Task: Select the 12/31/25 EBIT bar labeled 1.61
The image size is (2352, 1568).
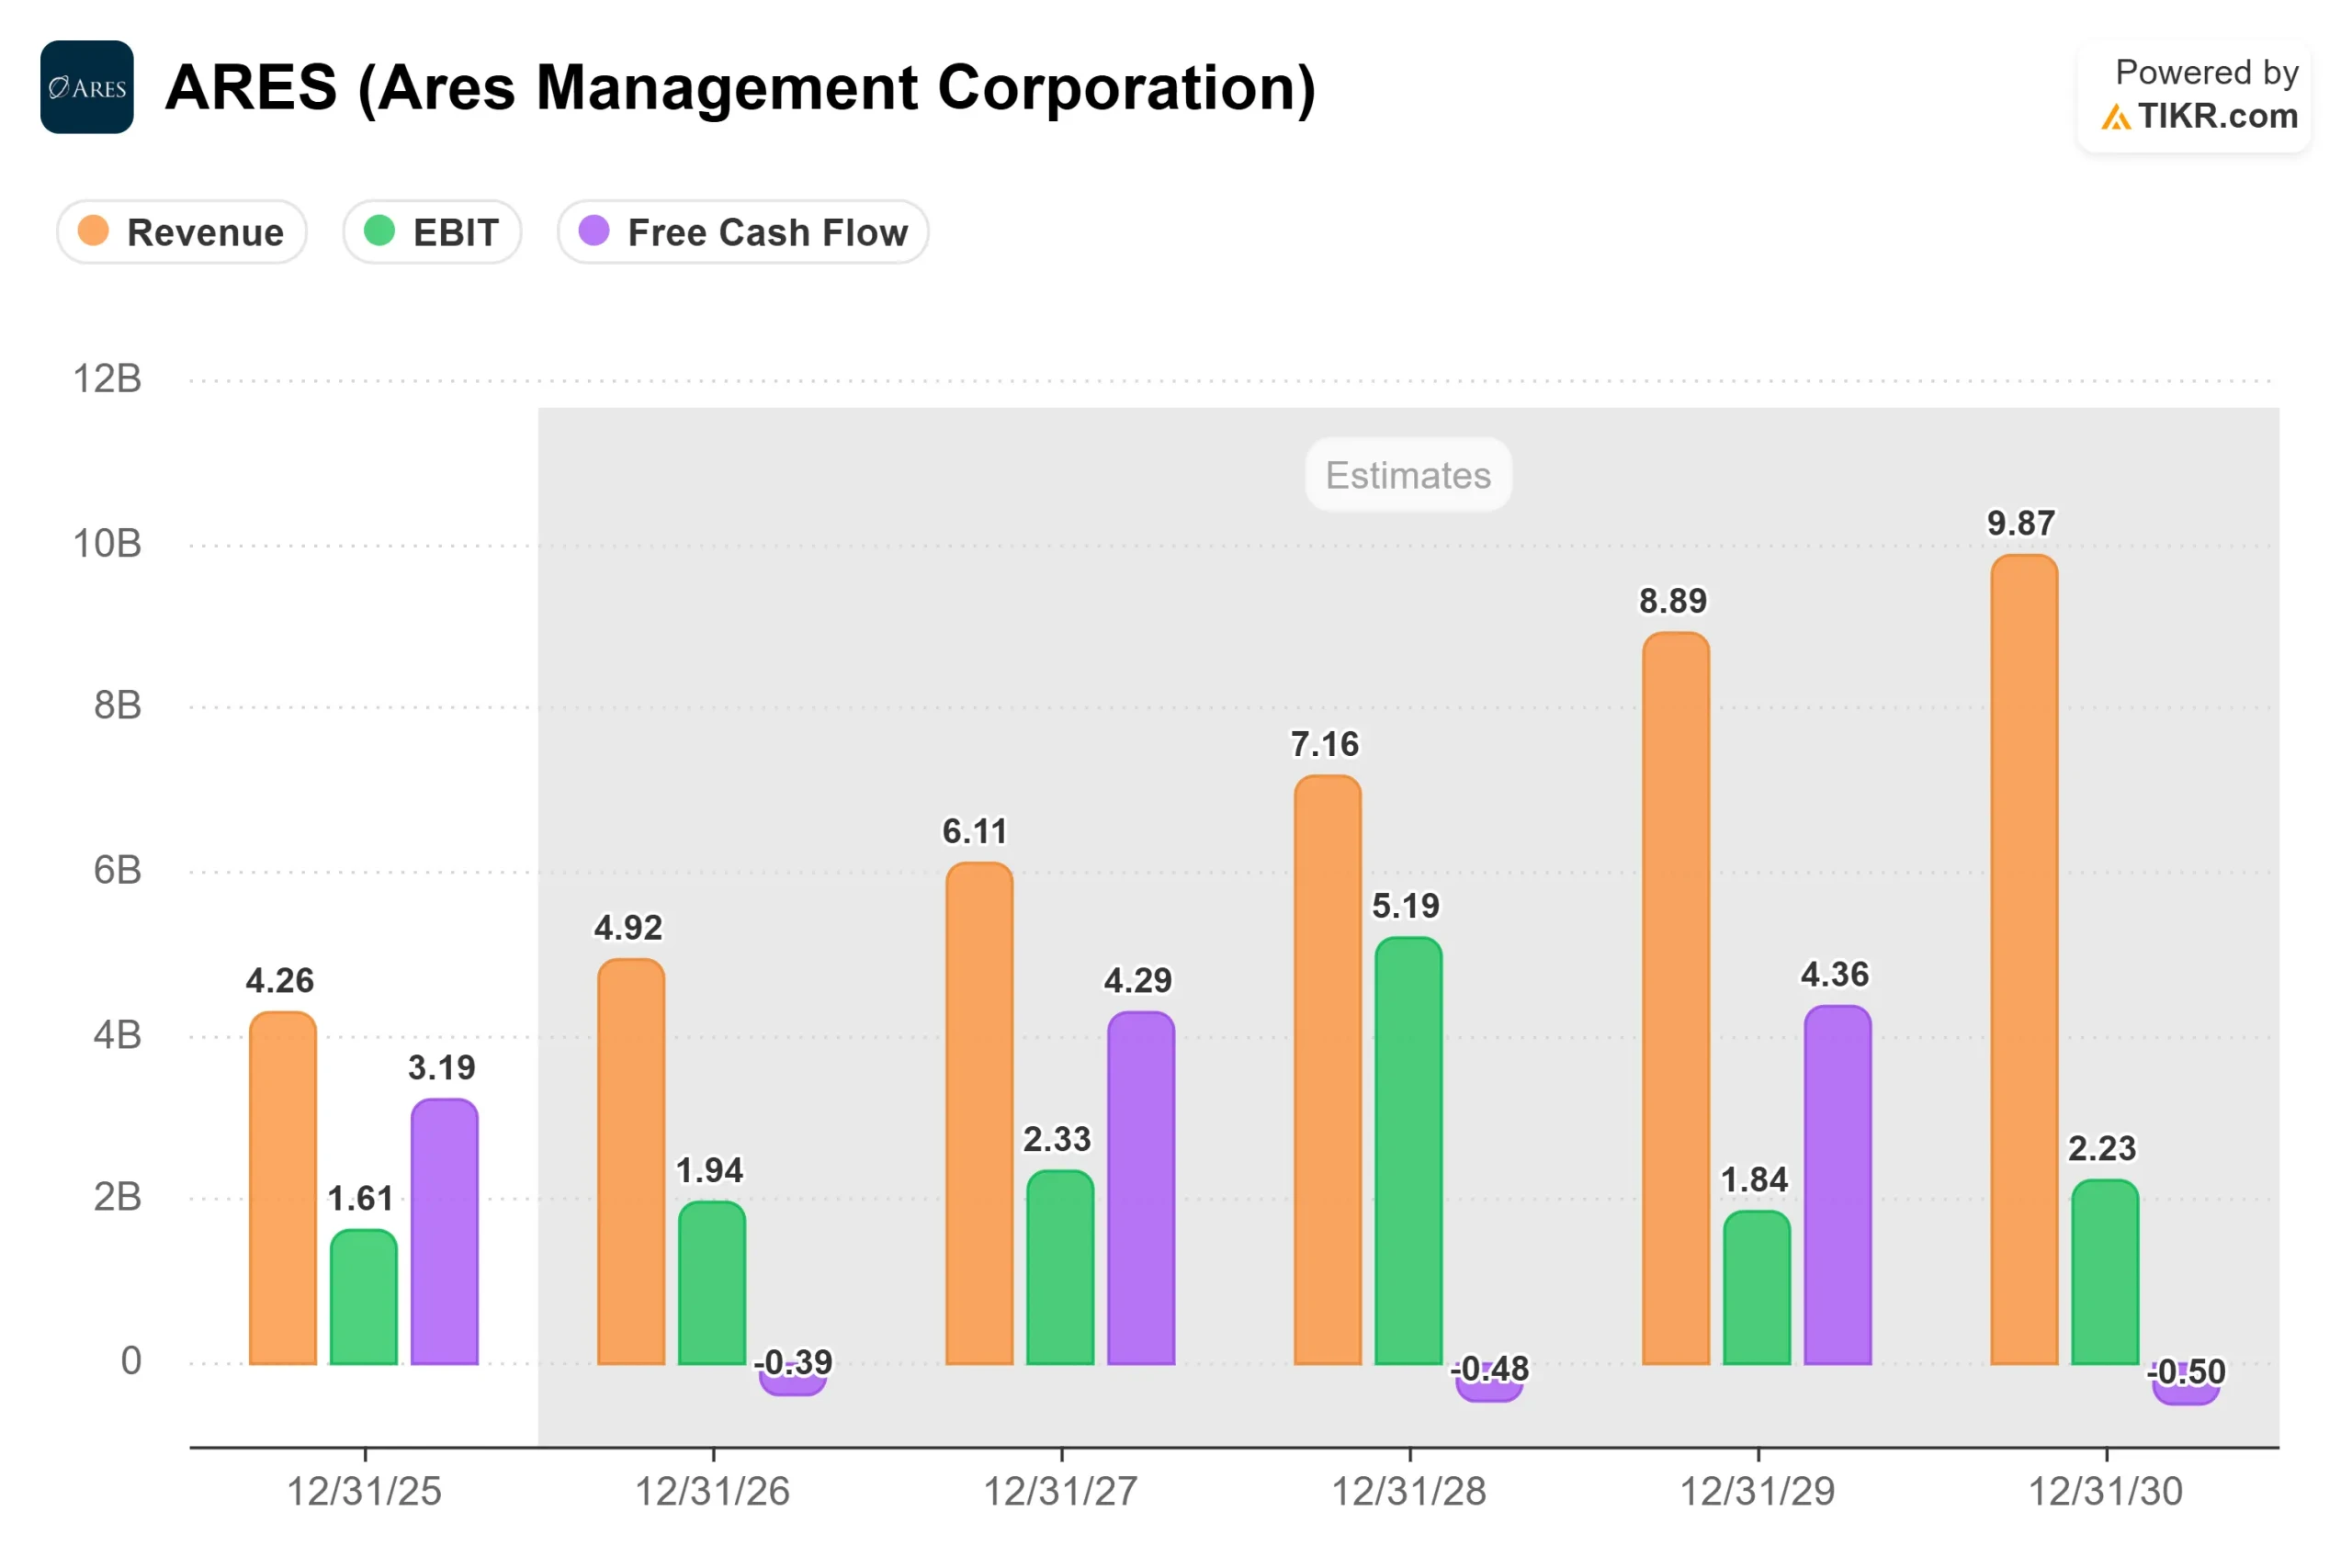Action: (x=364, y=1297)
